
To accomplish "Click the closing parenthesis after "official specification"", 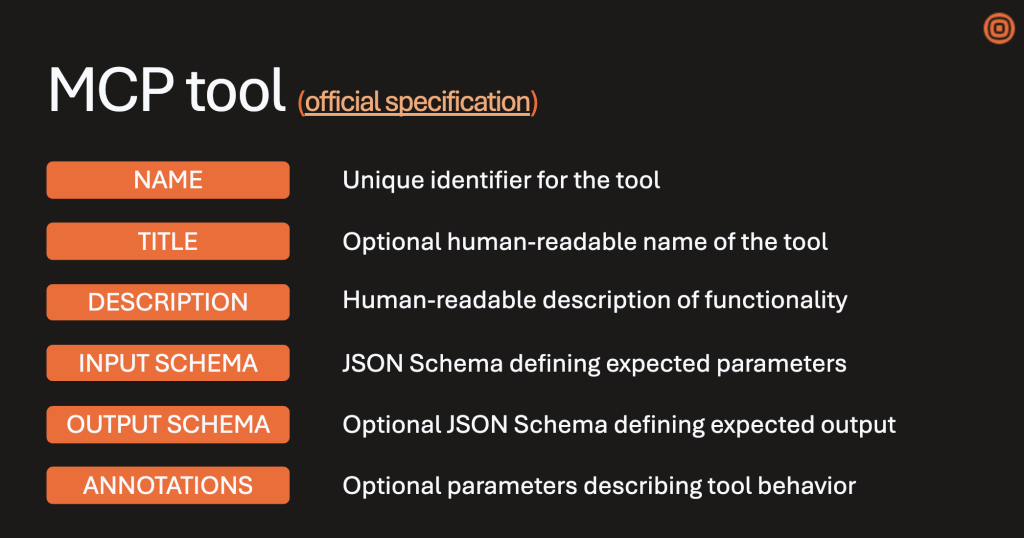I will [534, 103].
